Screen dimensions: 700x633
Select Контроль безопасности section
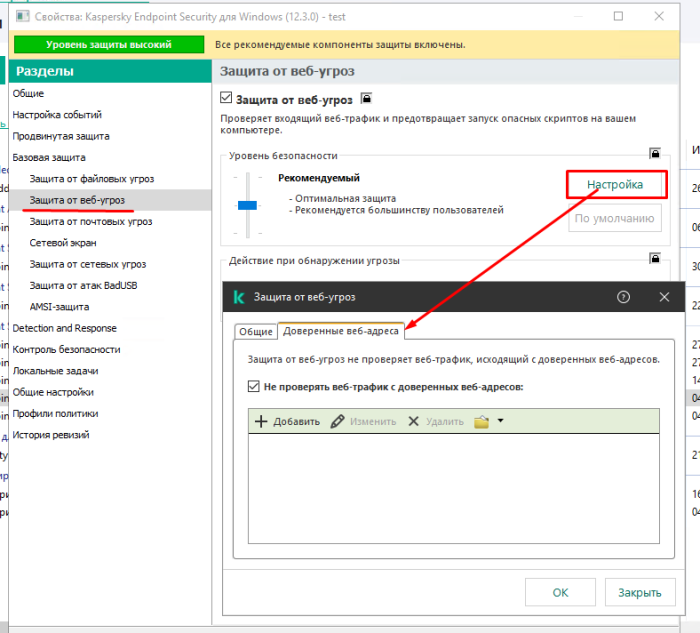[x=67, y=350]
